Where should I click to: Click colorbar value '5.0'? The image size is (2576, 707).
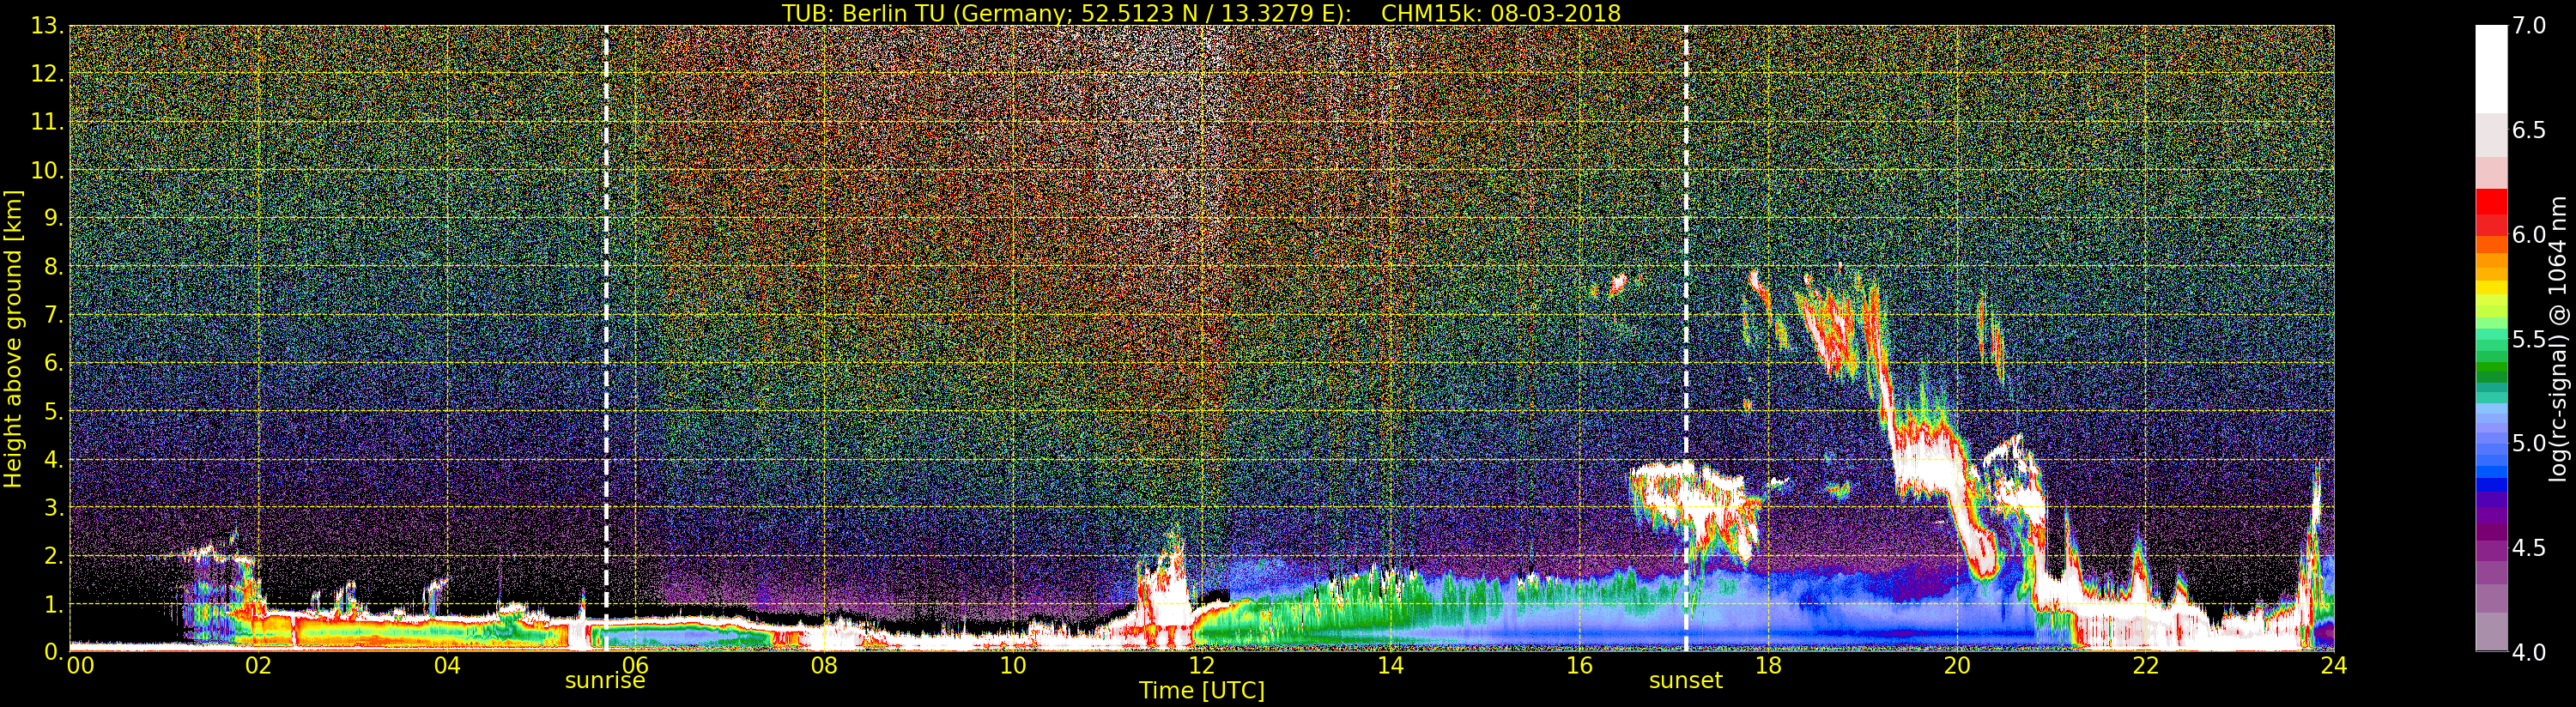(2529, 443)
